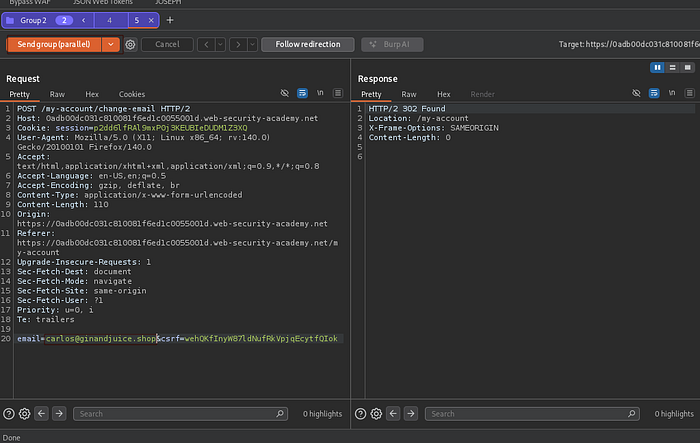The height and width of the screenshot is (443, 700).
Task: Go back to previous request in history
Action: (x=206, y=44)
